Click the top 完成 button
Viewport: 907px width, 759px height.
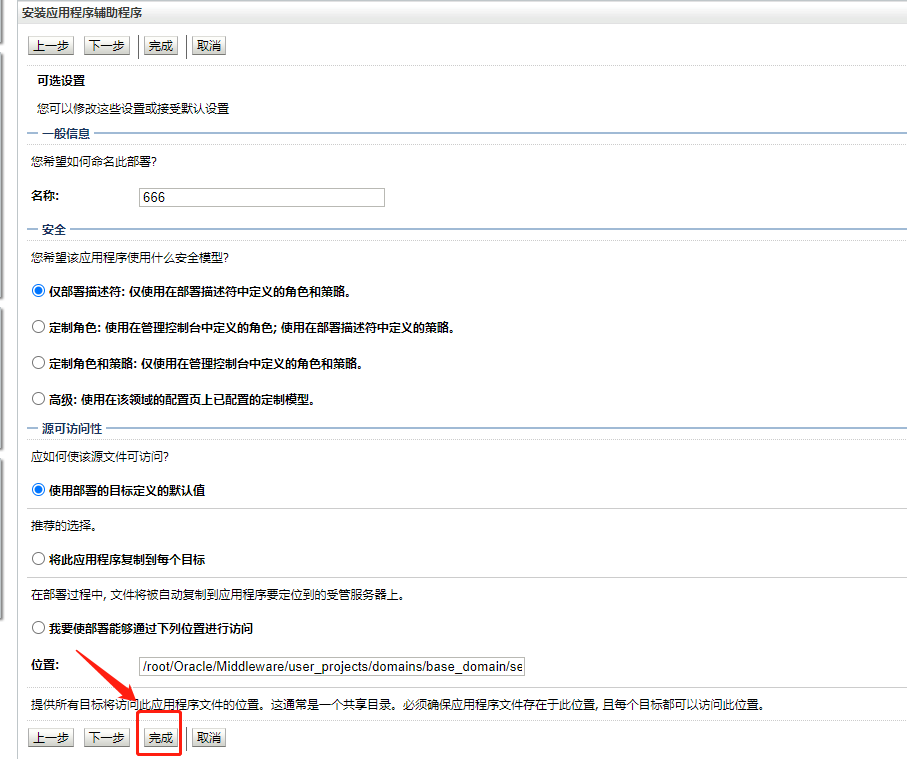click(x=159, y=44)
